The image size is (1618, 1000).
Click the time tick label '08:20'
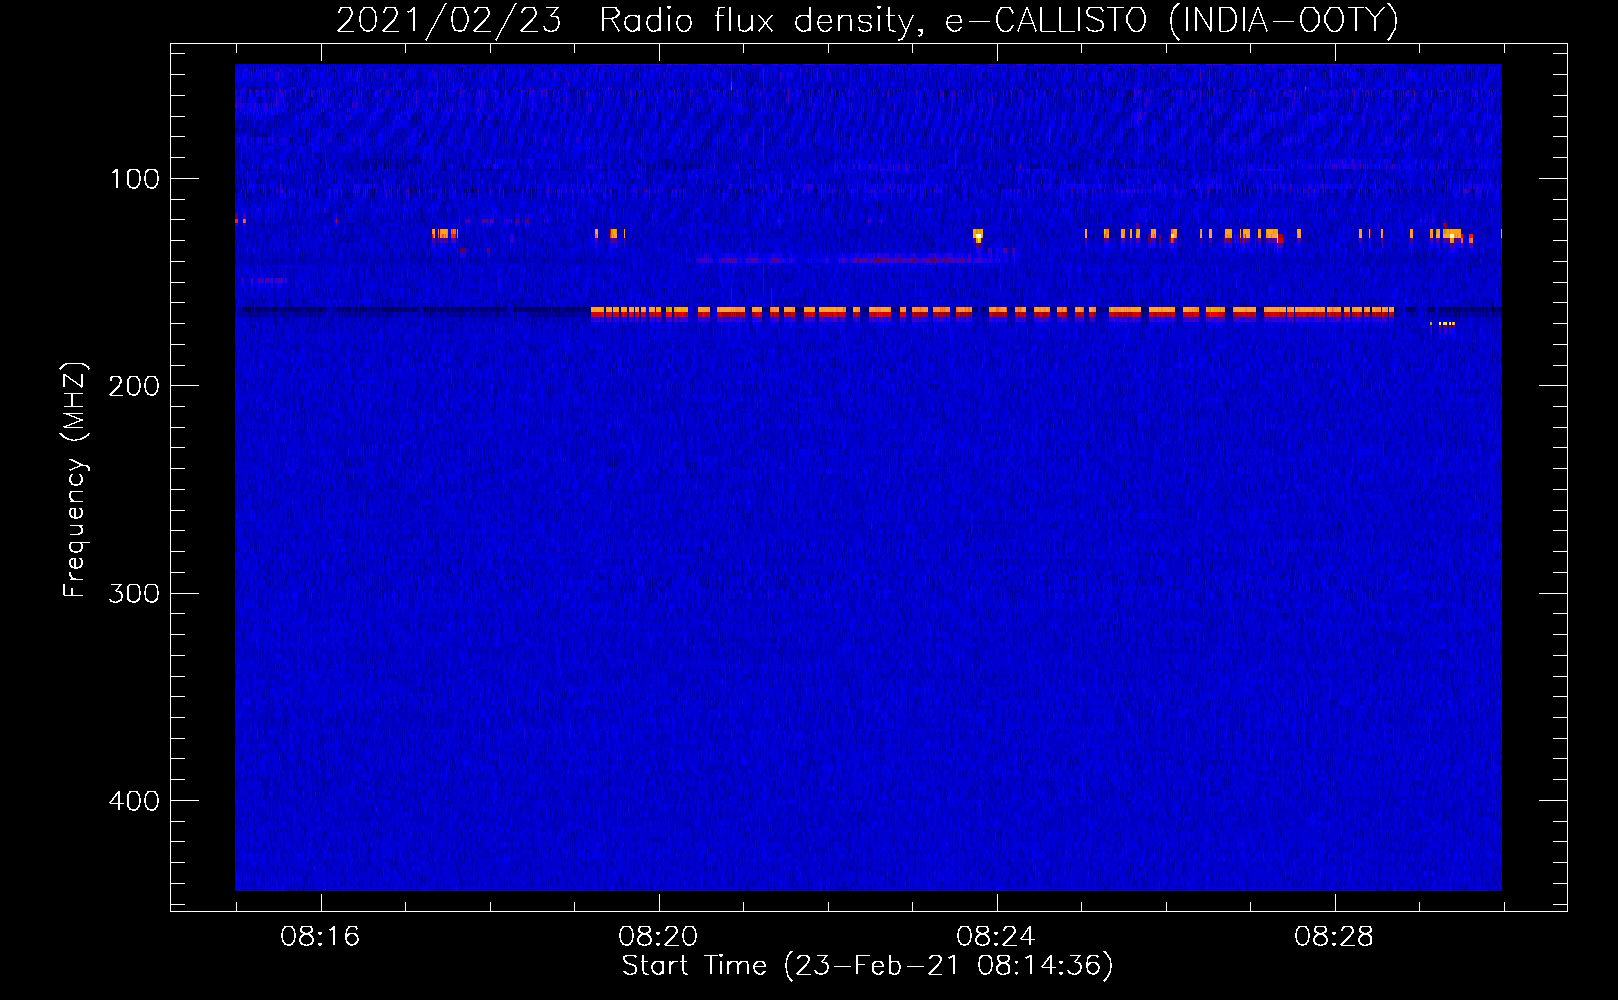pos(658,937)
